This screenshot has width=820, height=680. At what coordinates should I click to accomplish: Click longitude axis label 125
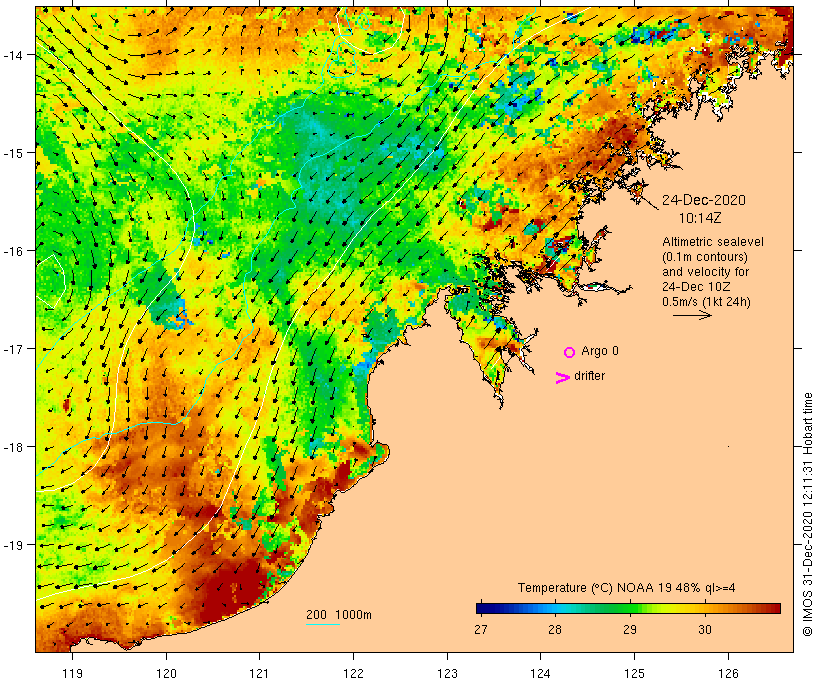[x=634, y=673]
